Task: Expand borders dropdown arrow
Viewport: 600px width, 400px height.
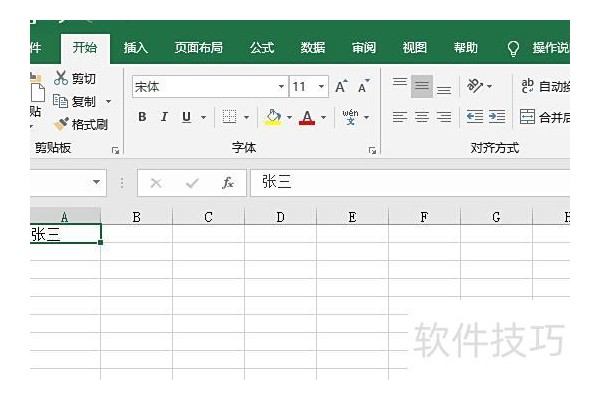Action: point(246,117)
